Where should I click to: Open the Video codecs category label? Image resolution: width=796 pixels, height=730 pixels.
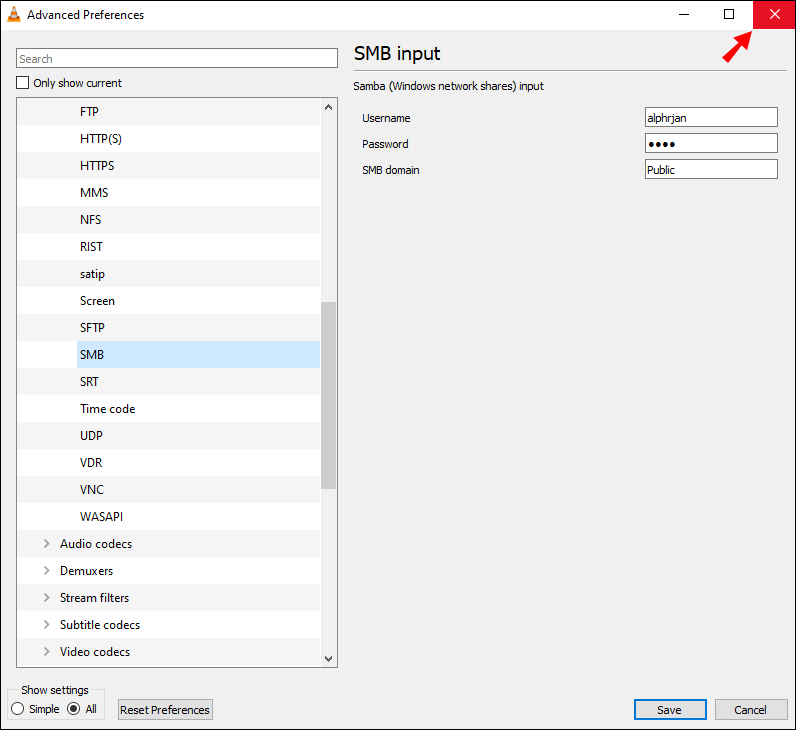pos(95,651)
